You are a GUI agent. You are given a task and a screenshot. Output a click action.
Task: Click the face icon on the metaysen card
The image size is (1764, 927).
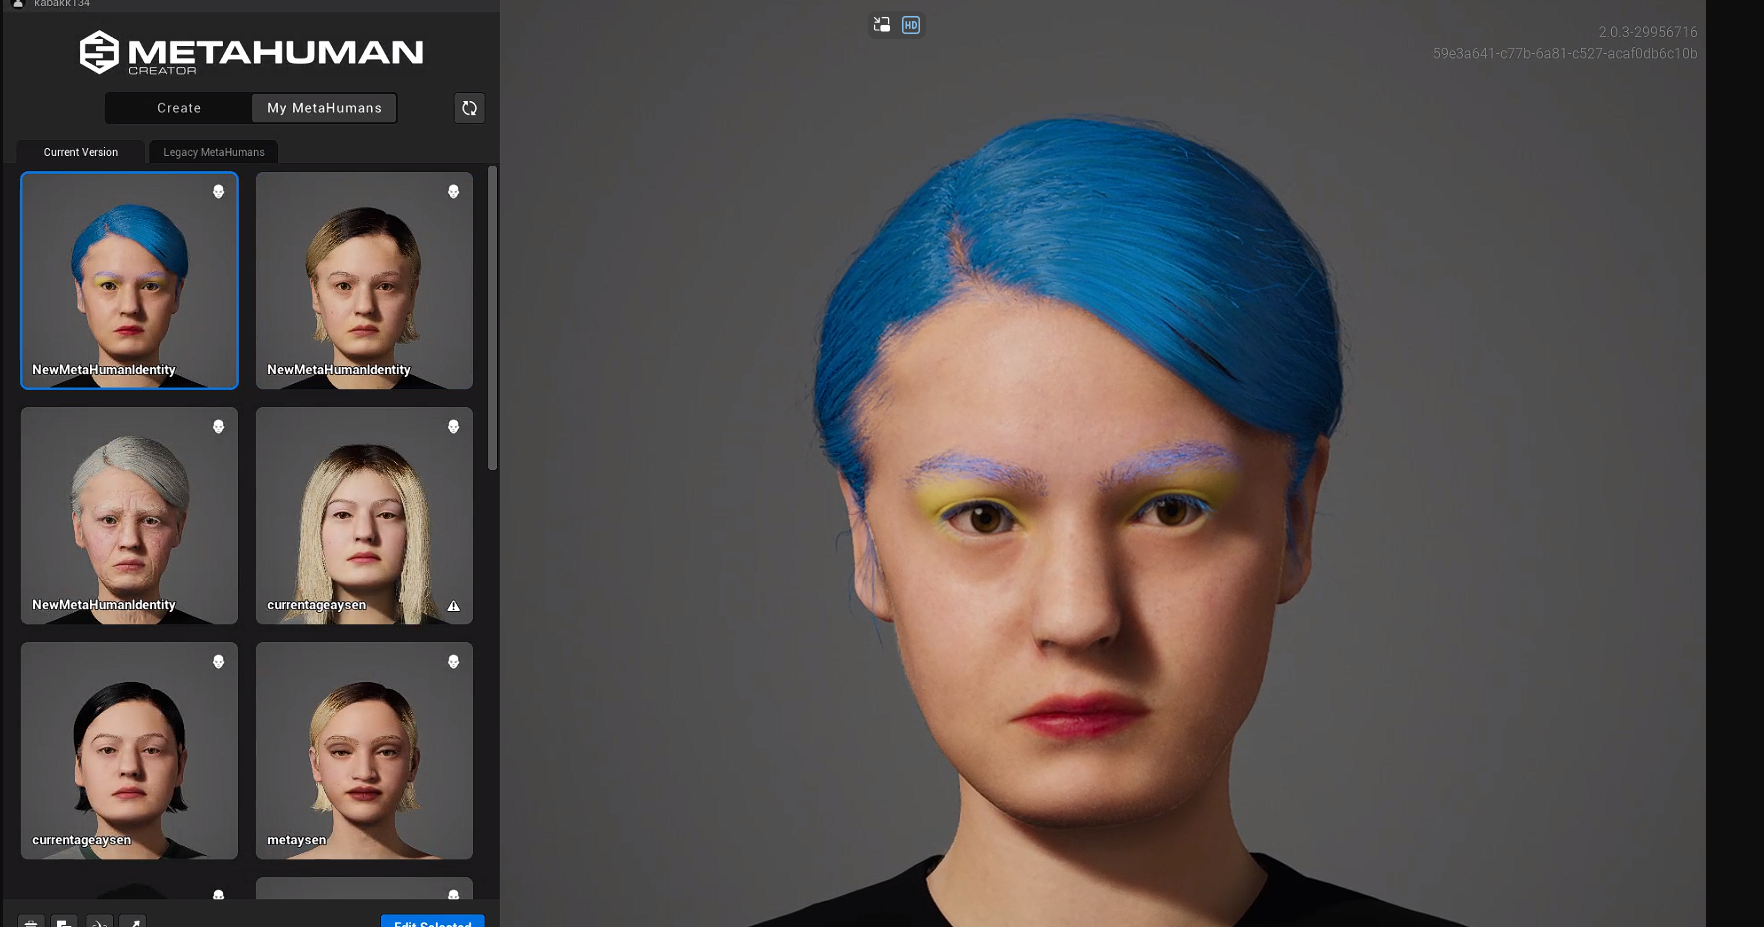(453, 661)
